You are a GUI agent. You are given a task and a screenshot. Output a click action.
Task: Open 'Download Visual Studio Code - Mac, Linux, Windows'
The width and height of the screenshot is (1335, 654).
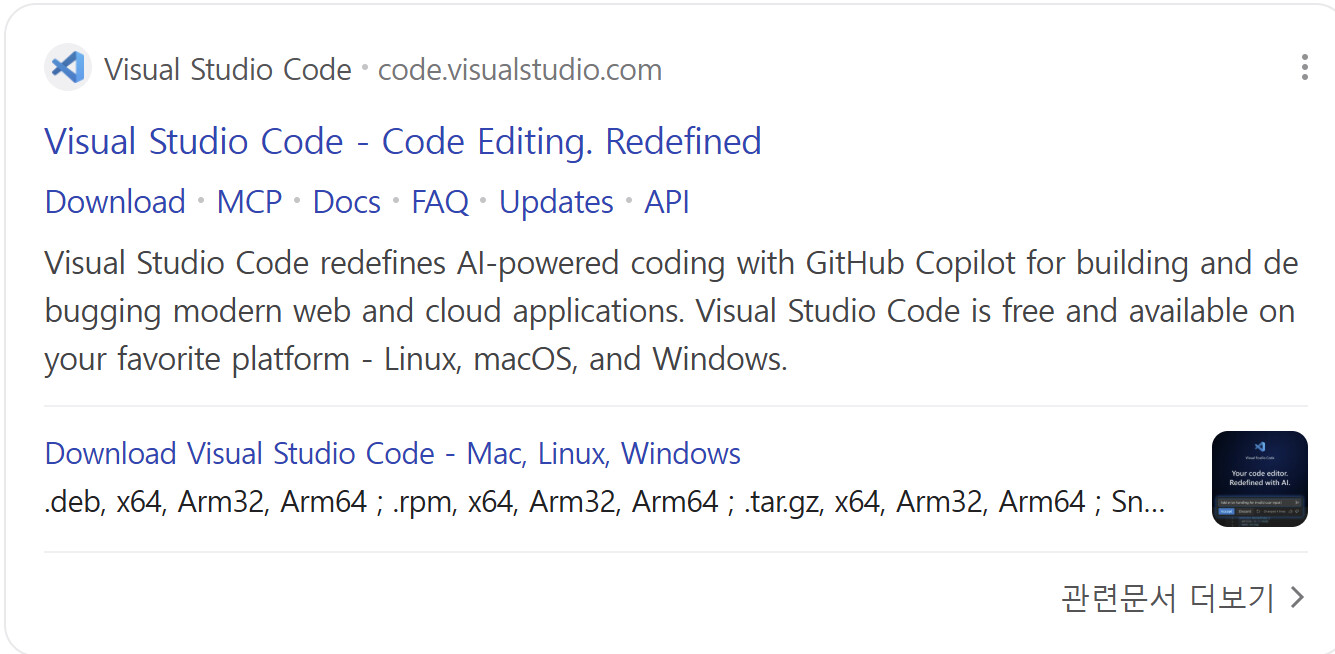point(393,454)
